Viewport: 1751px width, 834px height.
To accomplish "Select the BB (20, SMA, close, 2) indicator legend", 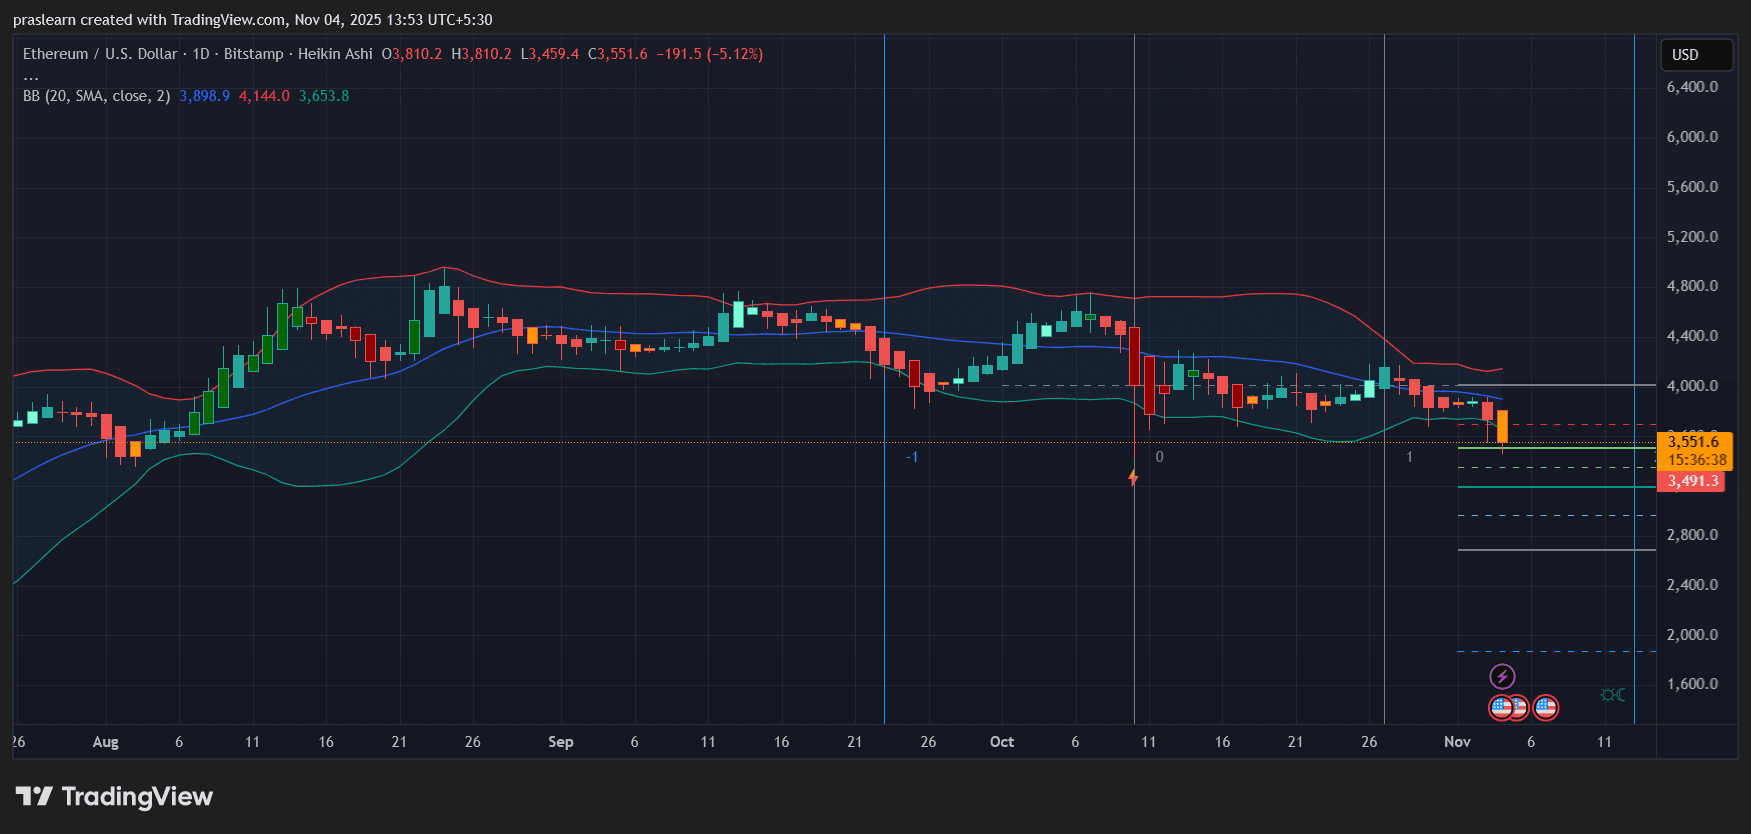I will coord(96,96).
